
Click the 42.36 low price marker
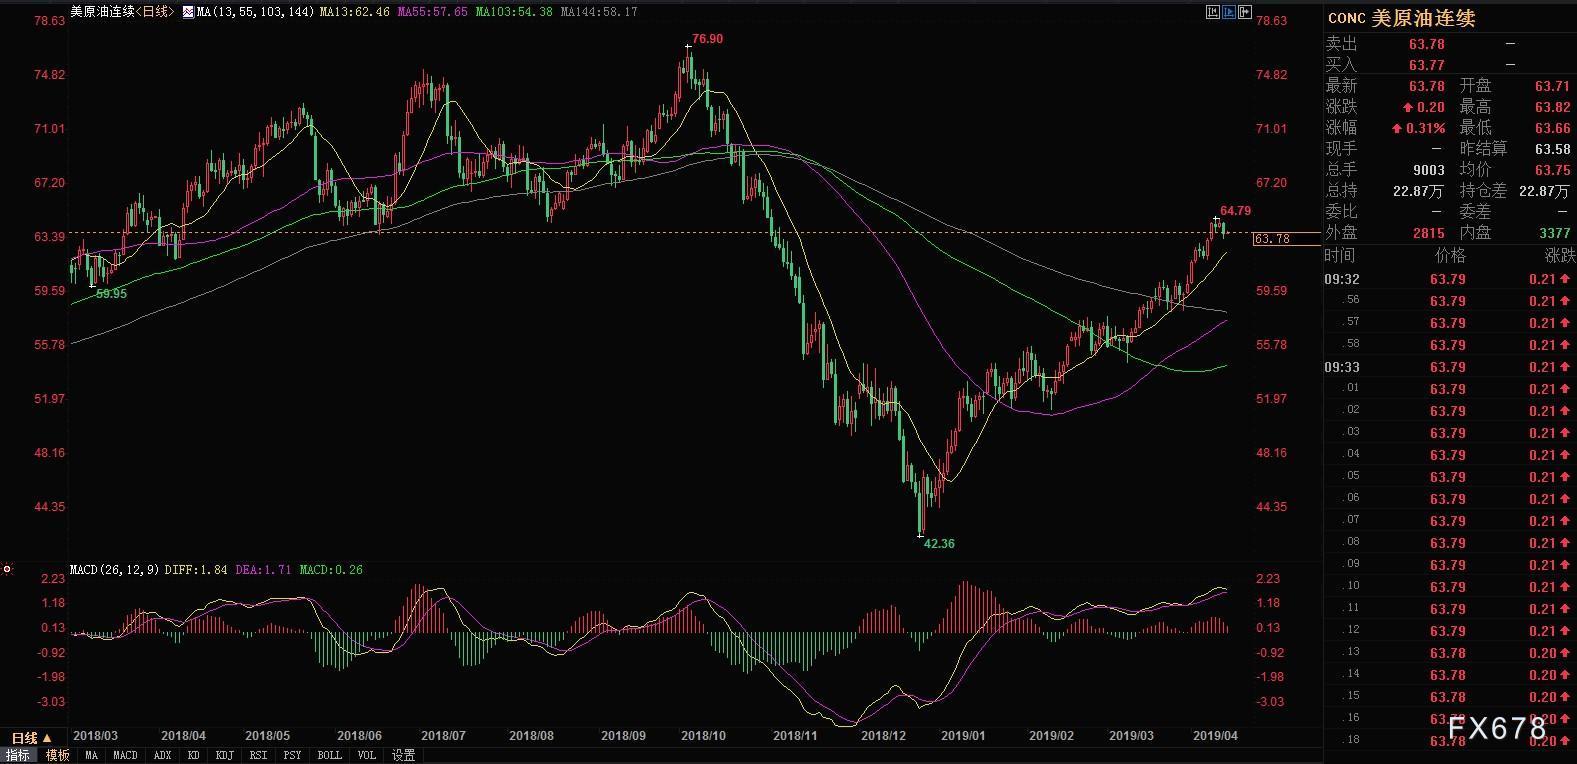[939, 544]
